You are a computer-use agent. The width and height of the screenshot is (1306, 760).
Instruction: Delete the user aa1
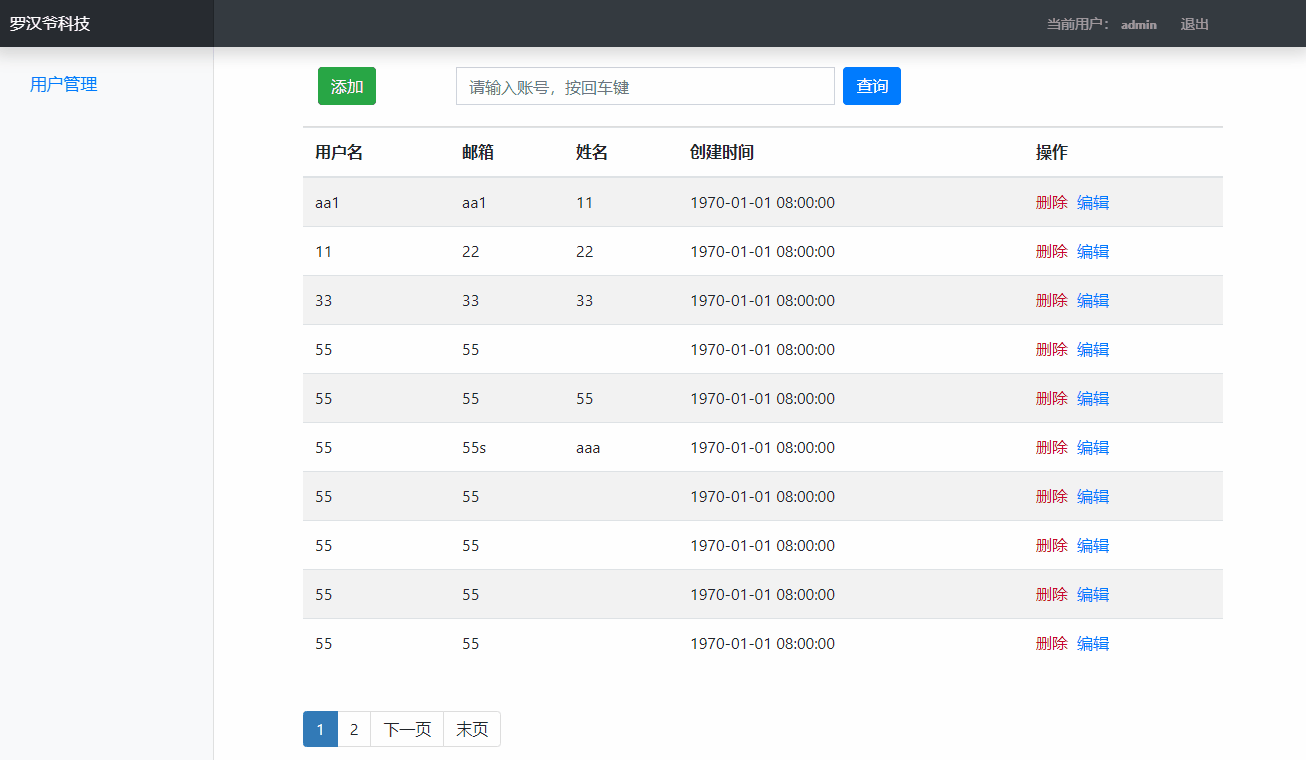point(1052,201)
